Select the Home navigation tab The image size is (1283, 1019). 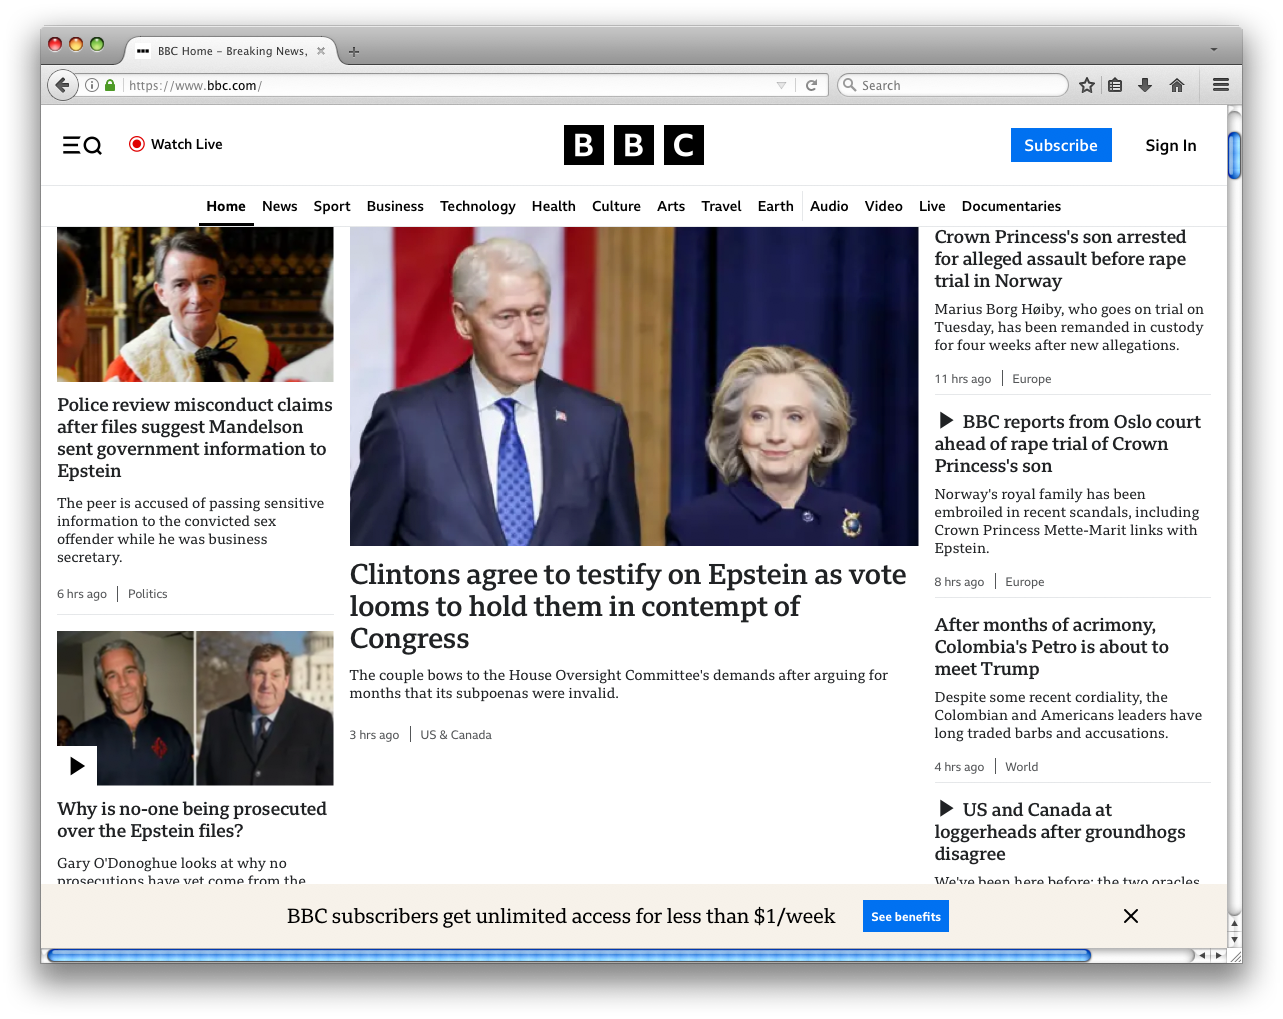[226, 206]
